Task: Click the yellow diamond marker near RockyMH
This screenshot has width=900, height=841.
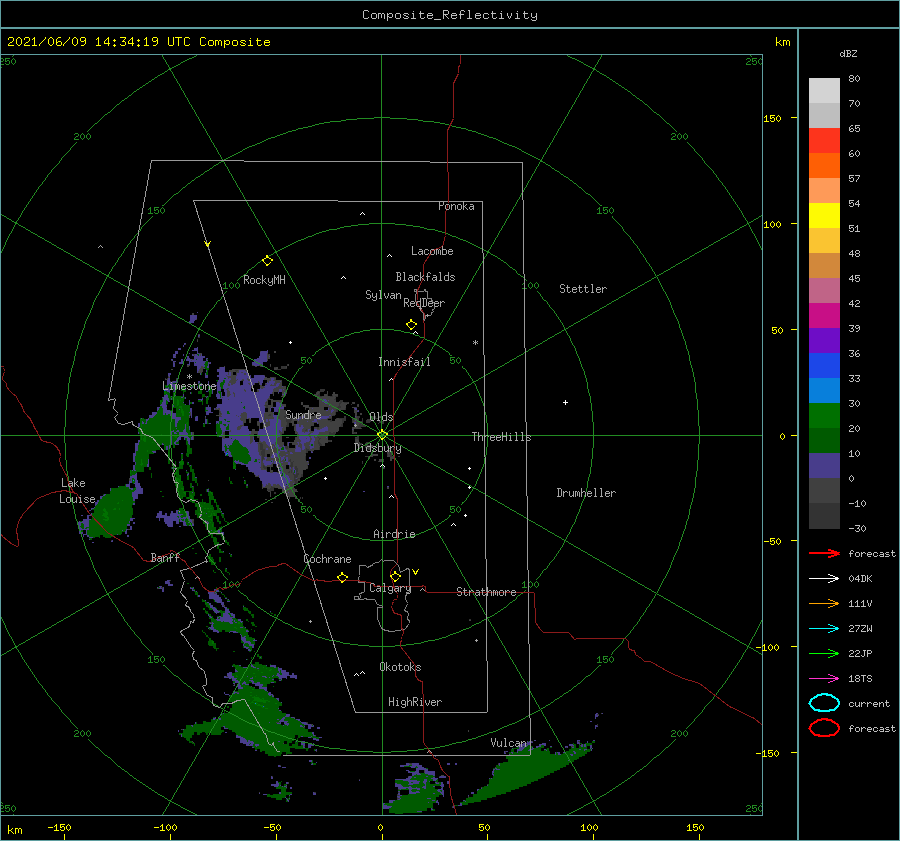Action: (x=267, y=261)
